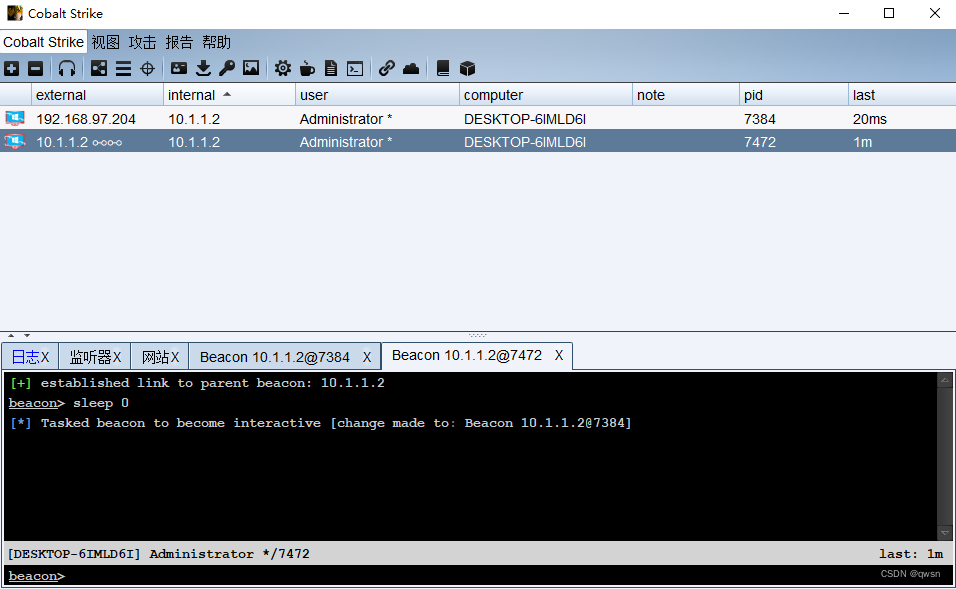Viewport: 956px width, 589px height.
Task: Sort sessions by the note column header
Action: [x=686, y=95]
